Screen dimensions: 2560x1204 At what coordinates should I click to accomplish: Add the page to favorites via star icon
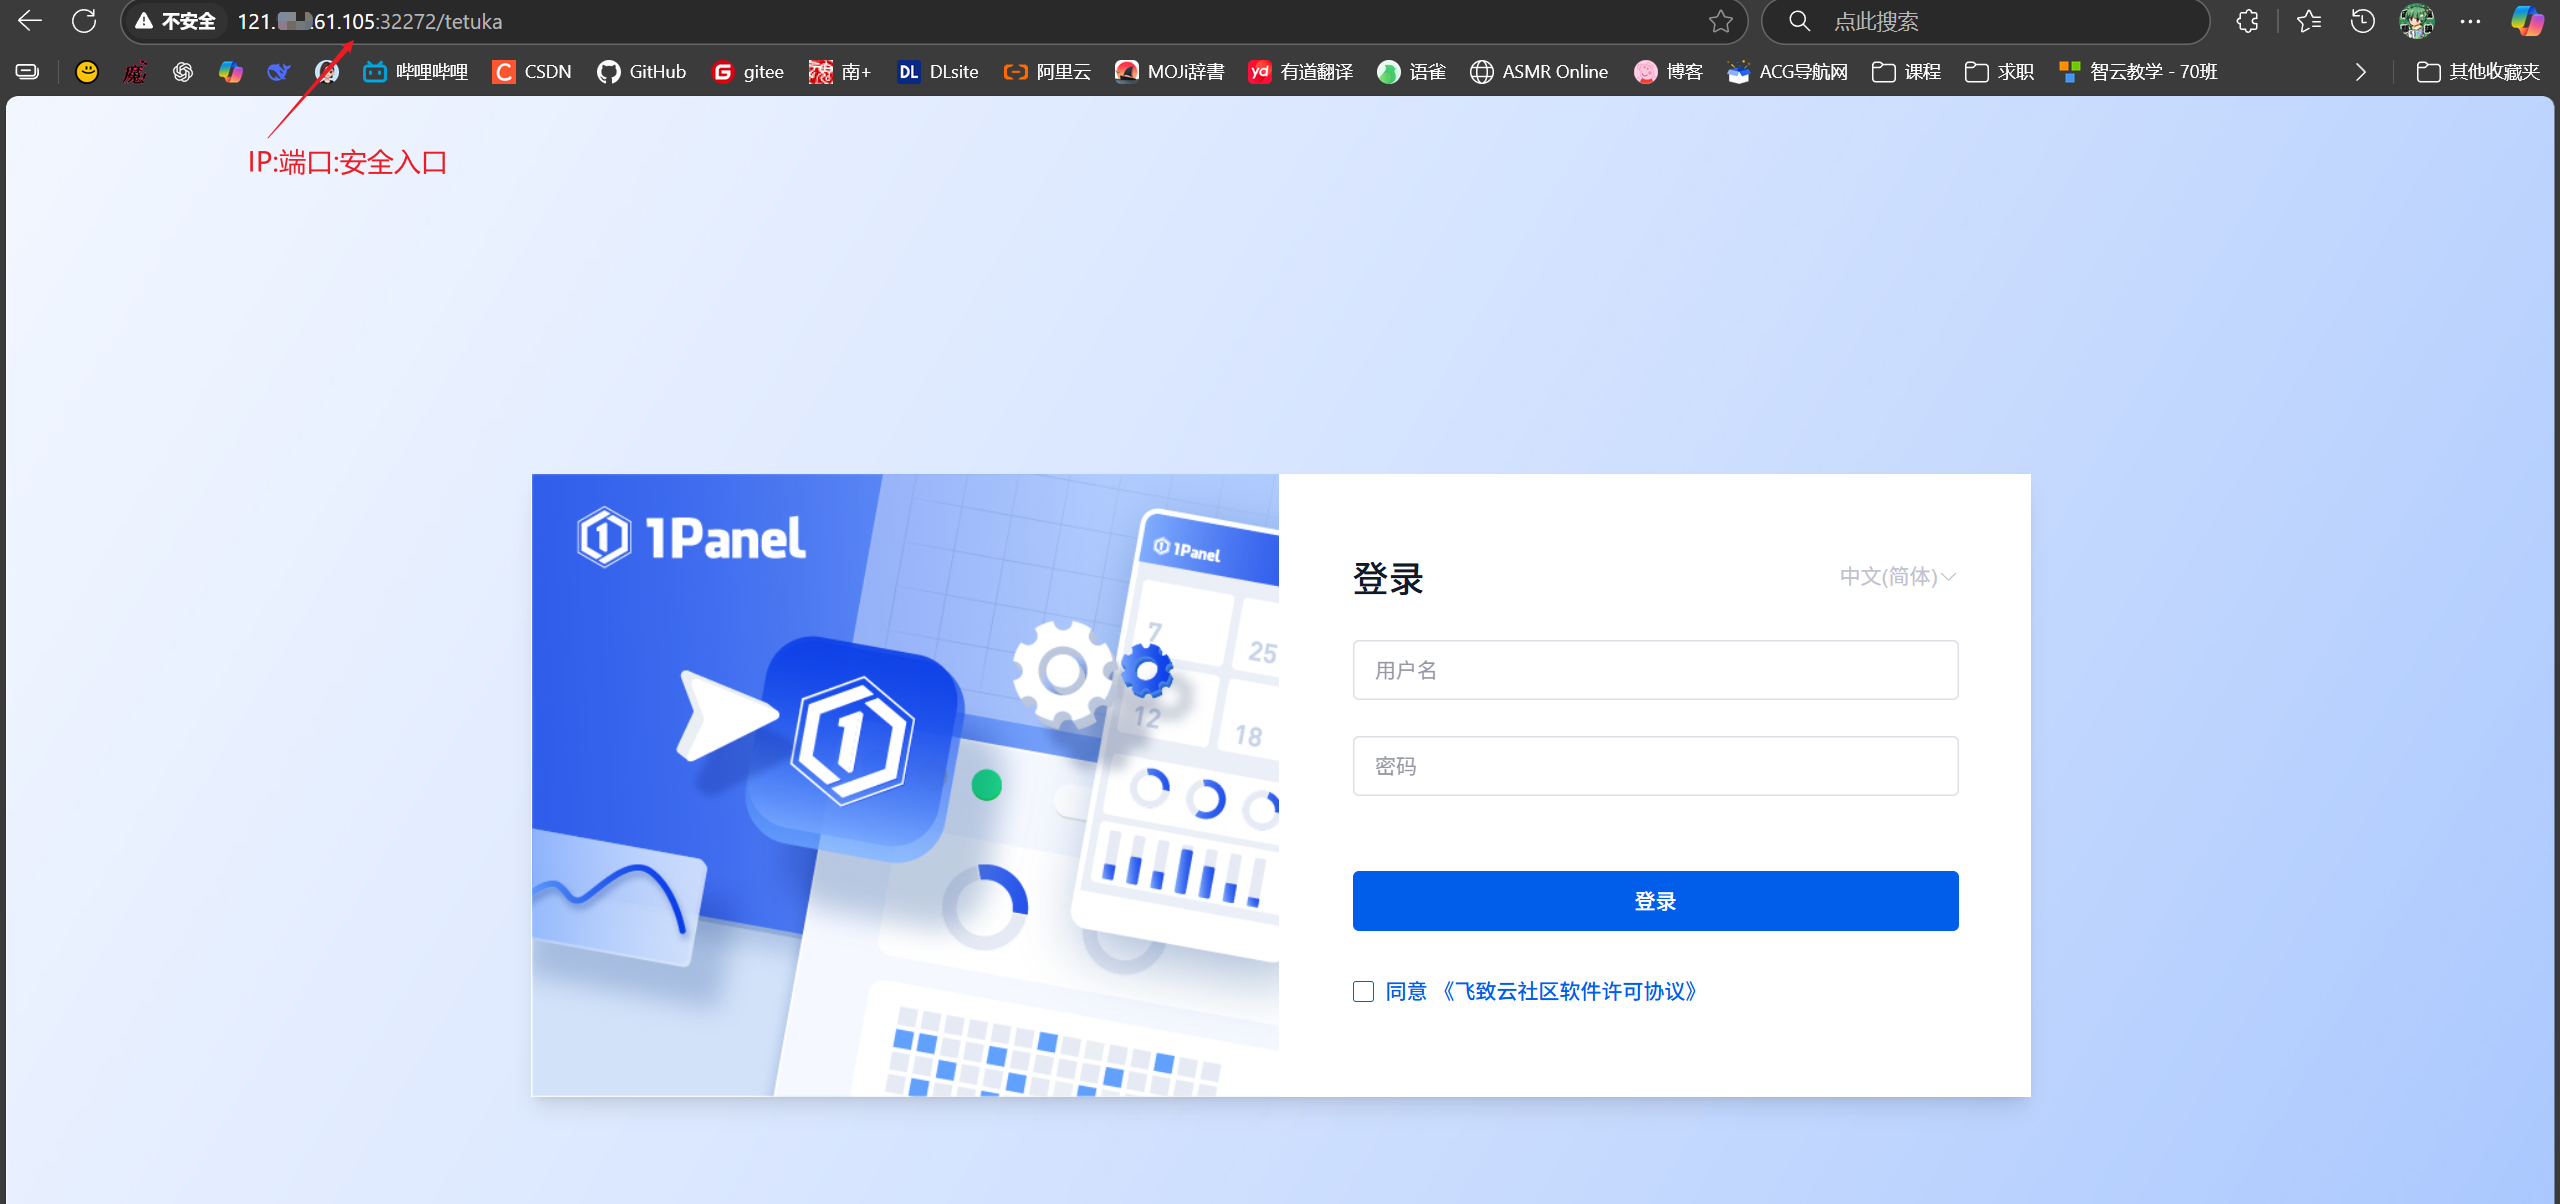(x=1720, y=20)
